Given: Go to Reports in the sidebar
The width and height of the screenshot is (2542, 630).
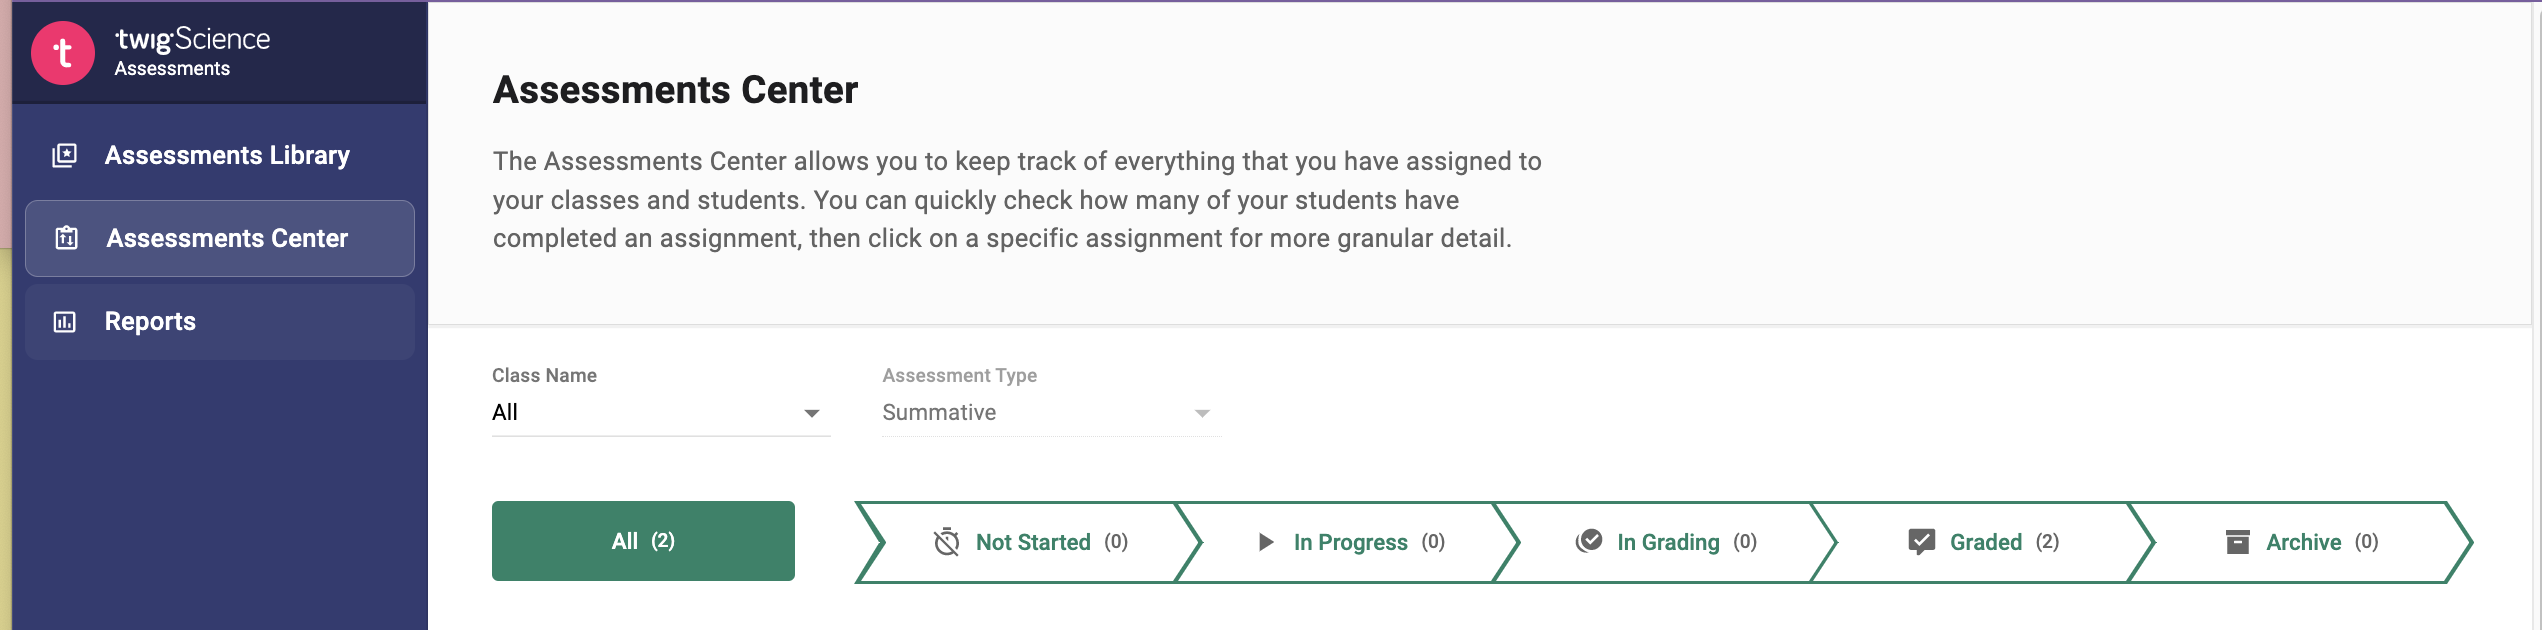Looking at the screenshot, I should (x=150, y=322).
